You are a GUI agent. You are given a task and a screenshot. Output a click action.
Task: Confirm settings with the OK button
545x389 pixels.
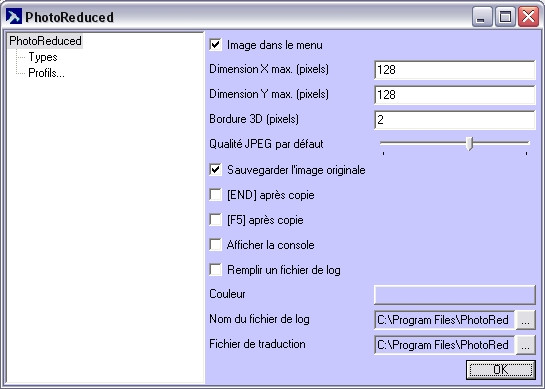click(501, 370)
